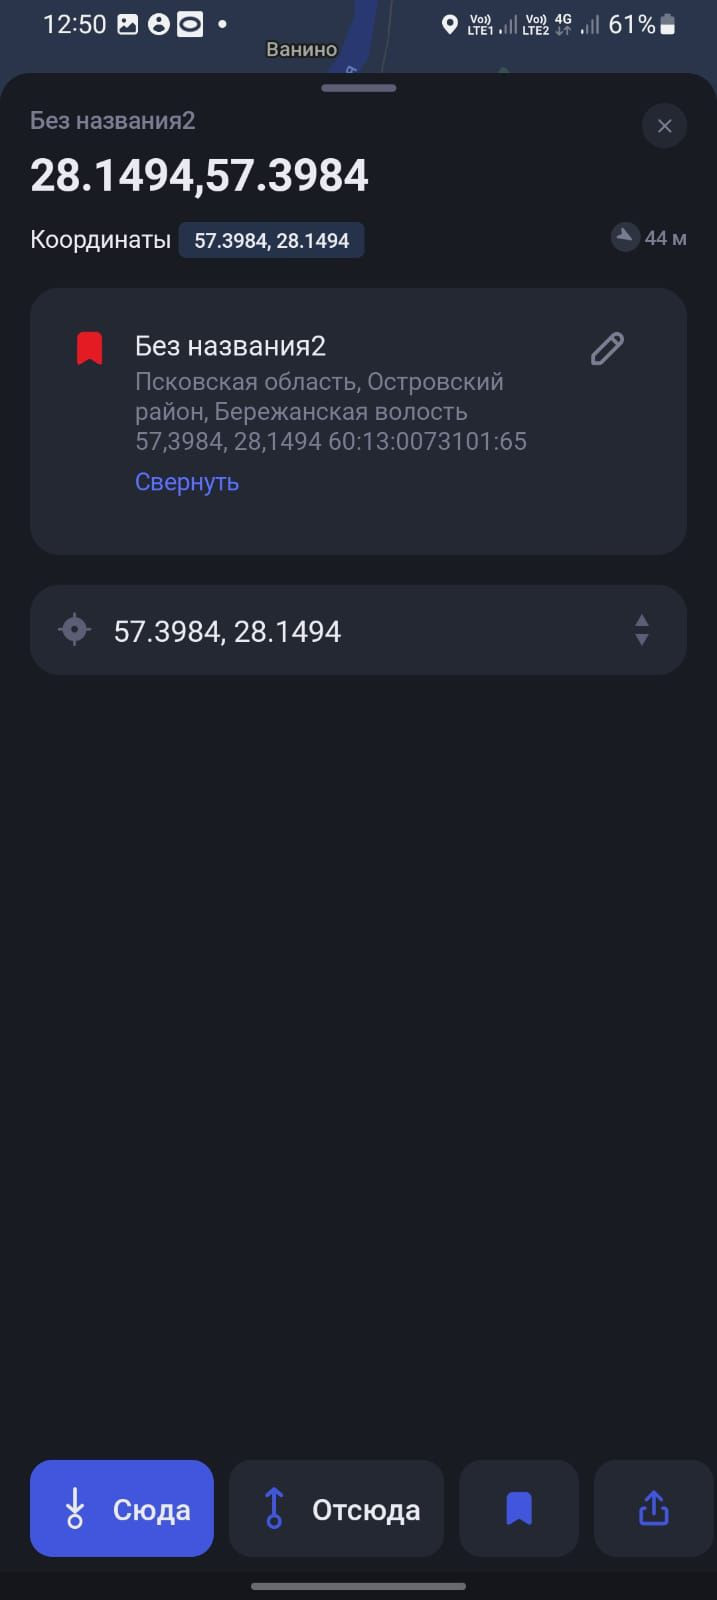Viewport: 717px width, 1600px height.
Task: Tap the crosshair icon beside the coordinates
Action: 74,630
